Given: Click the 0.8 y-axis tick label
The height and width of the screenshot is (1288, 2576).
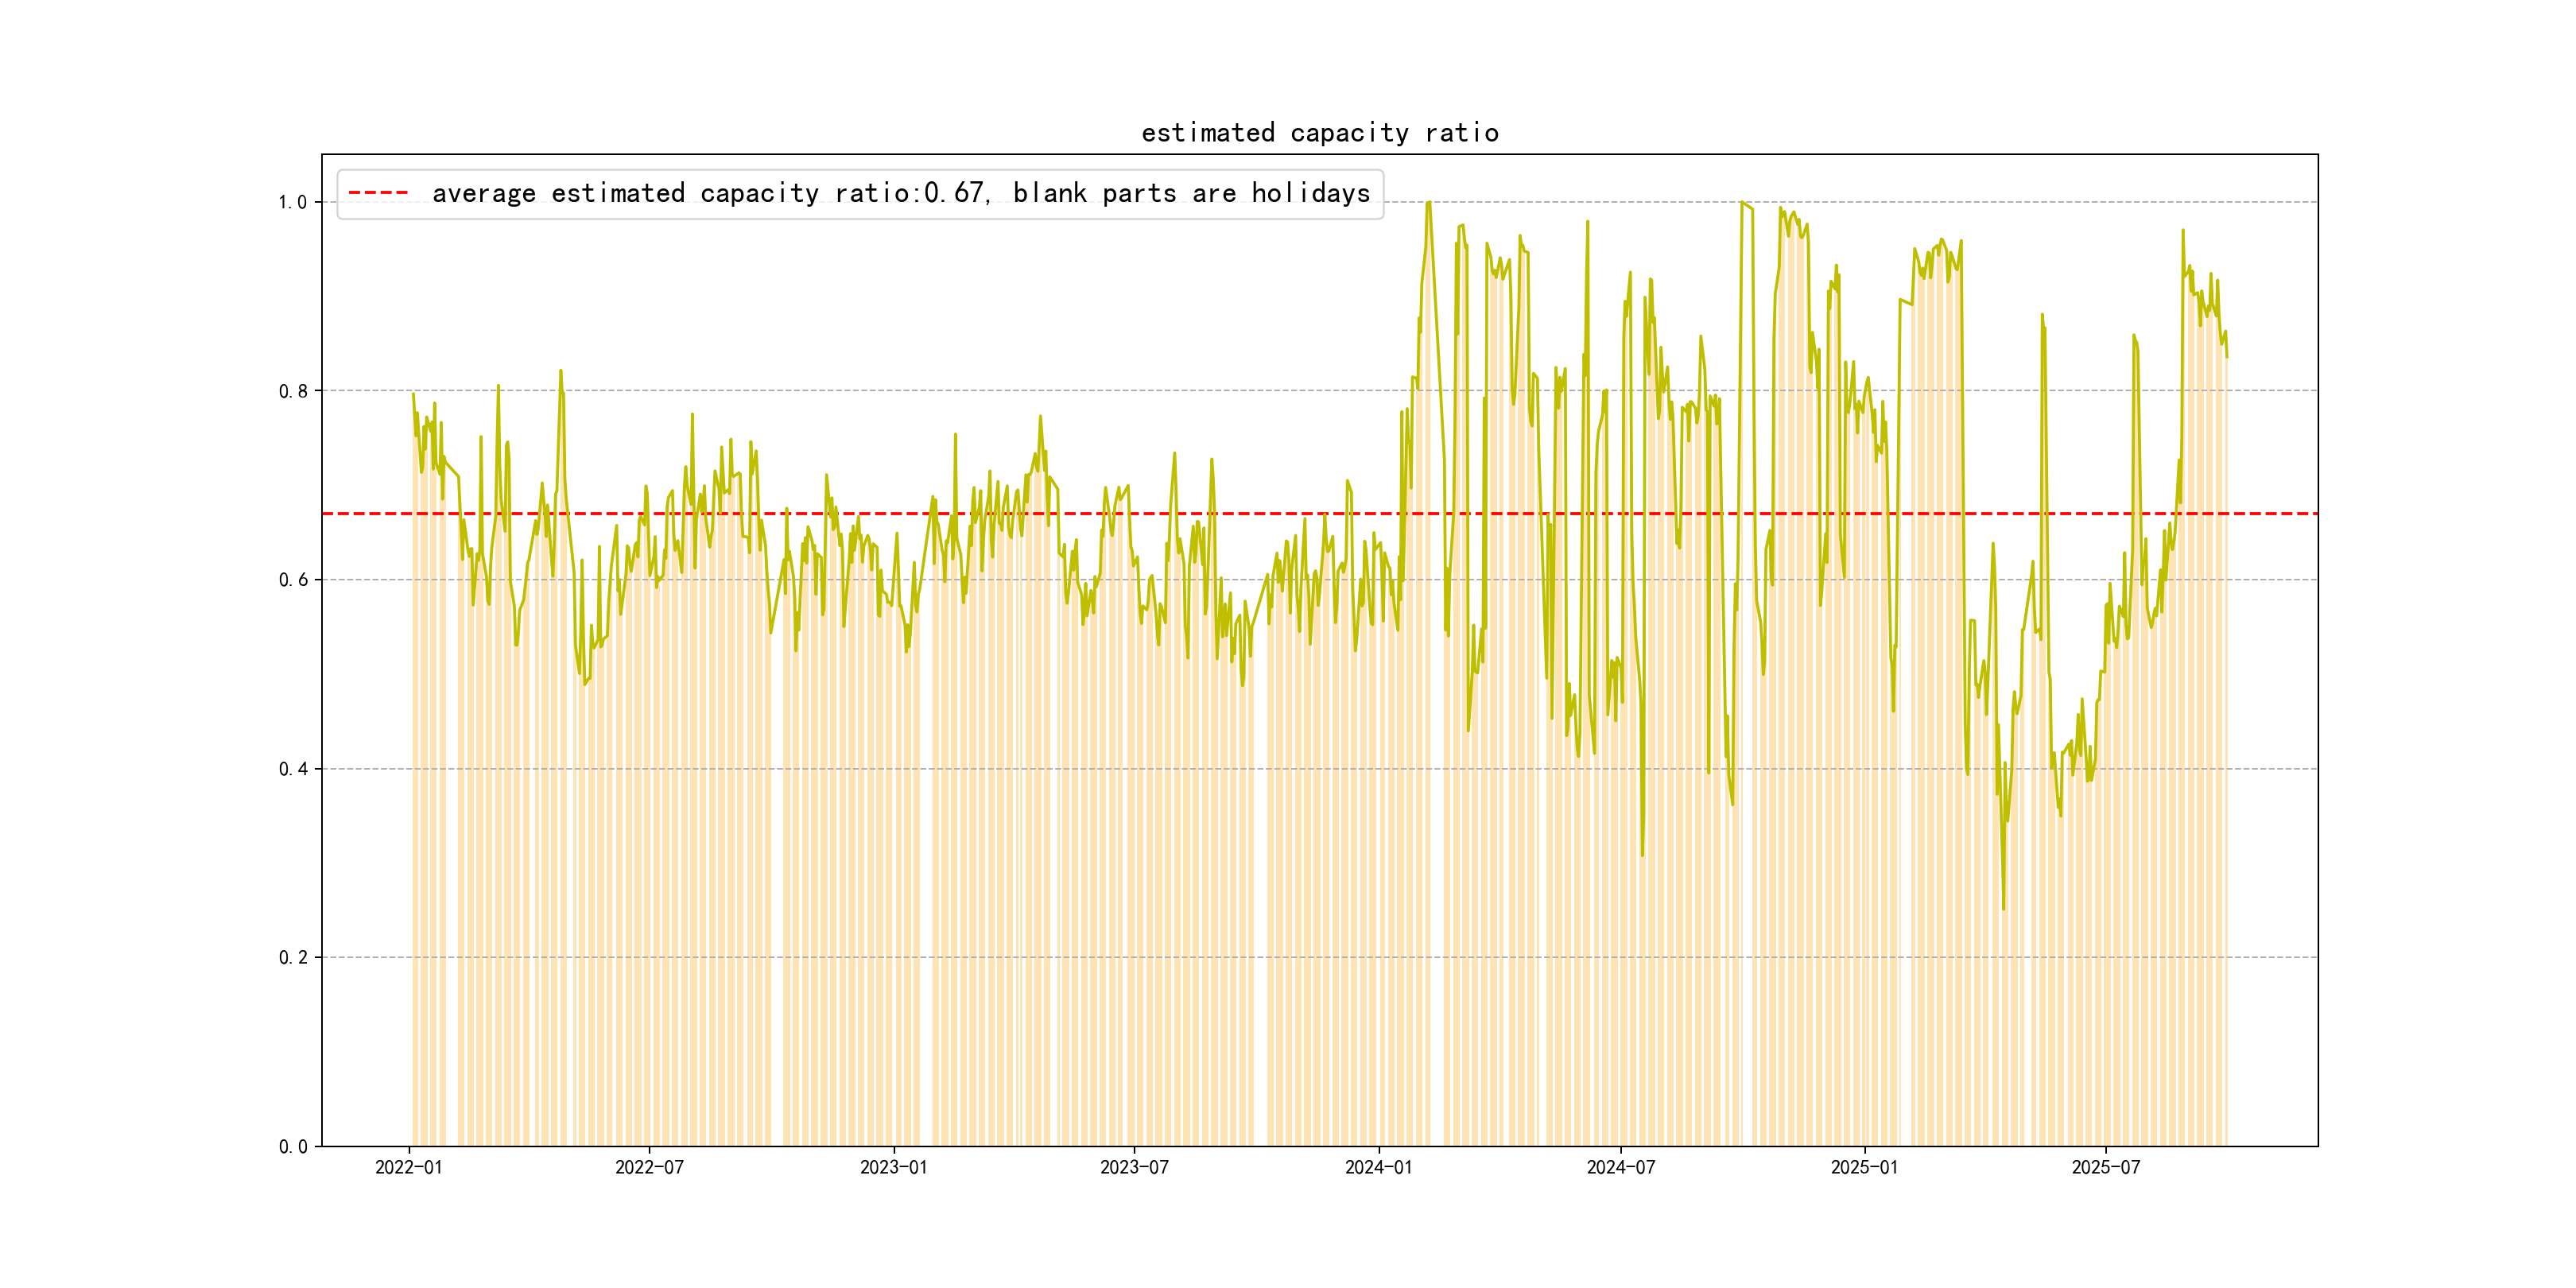Looking at the screenshot, I should (292, 391).
